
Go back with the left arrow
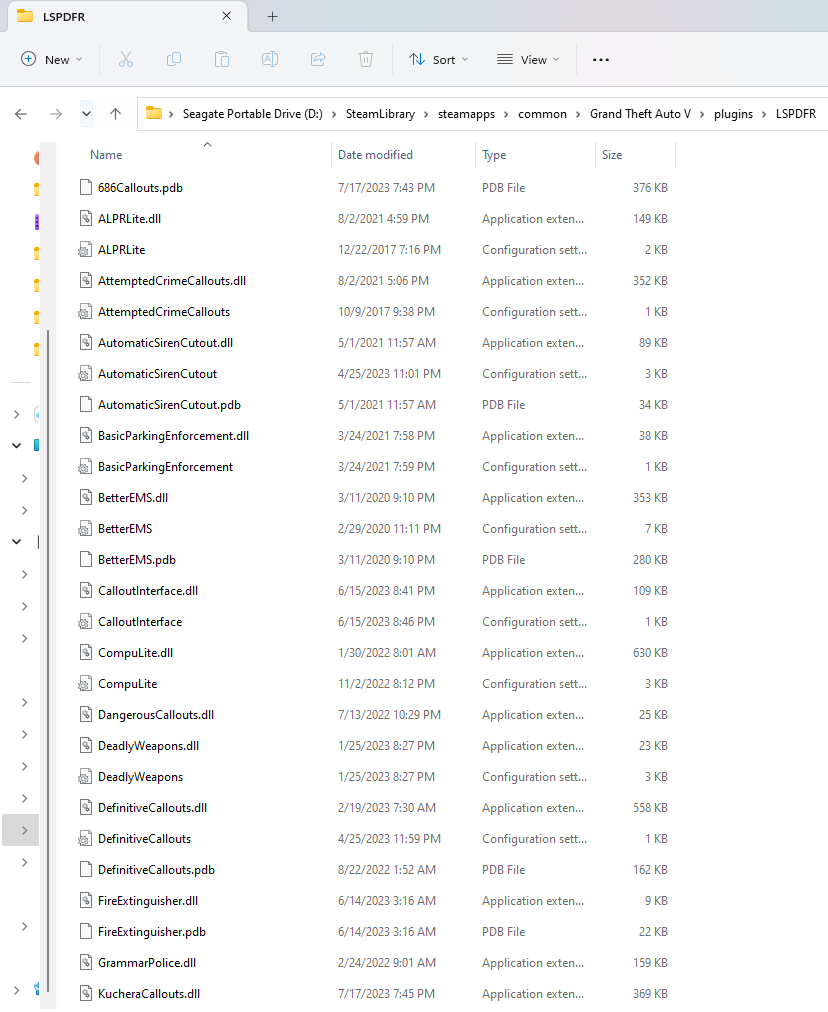click(x=21, y=114)
